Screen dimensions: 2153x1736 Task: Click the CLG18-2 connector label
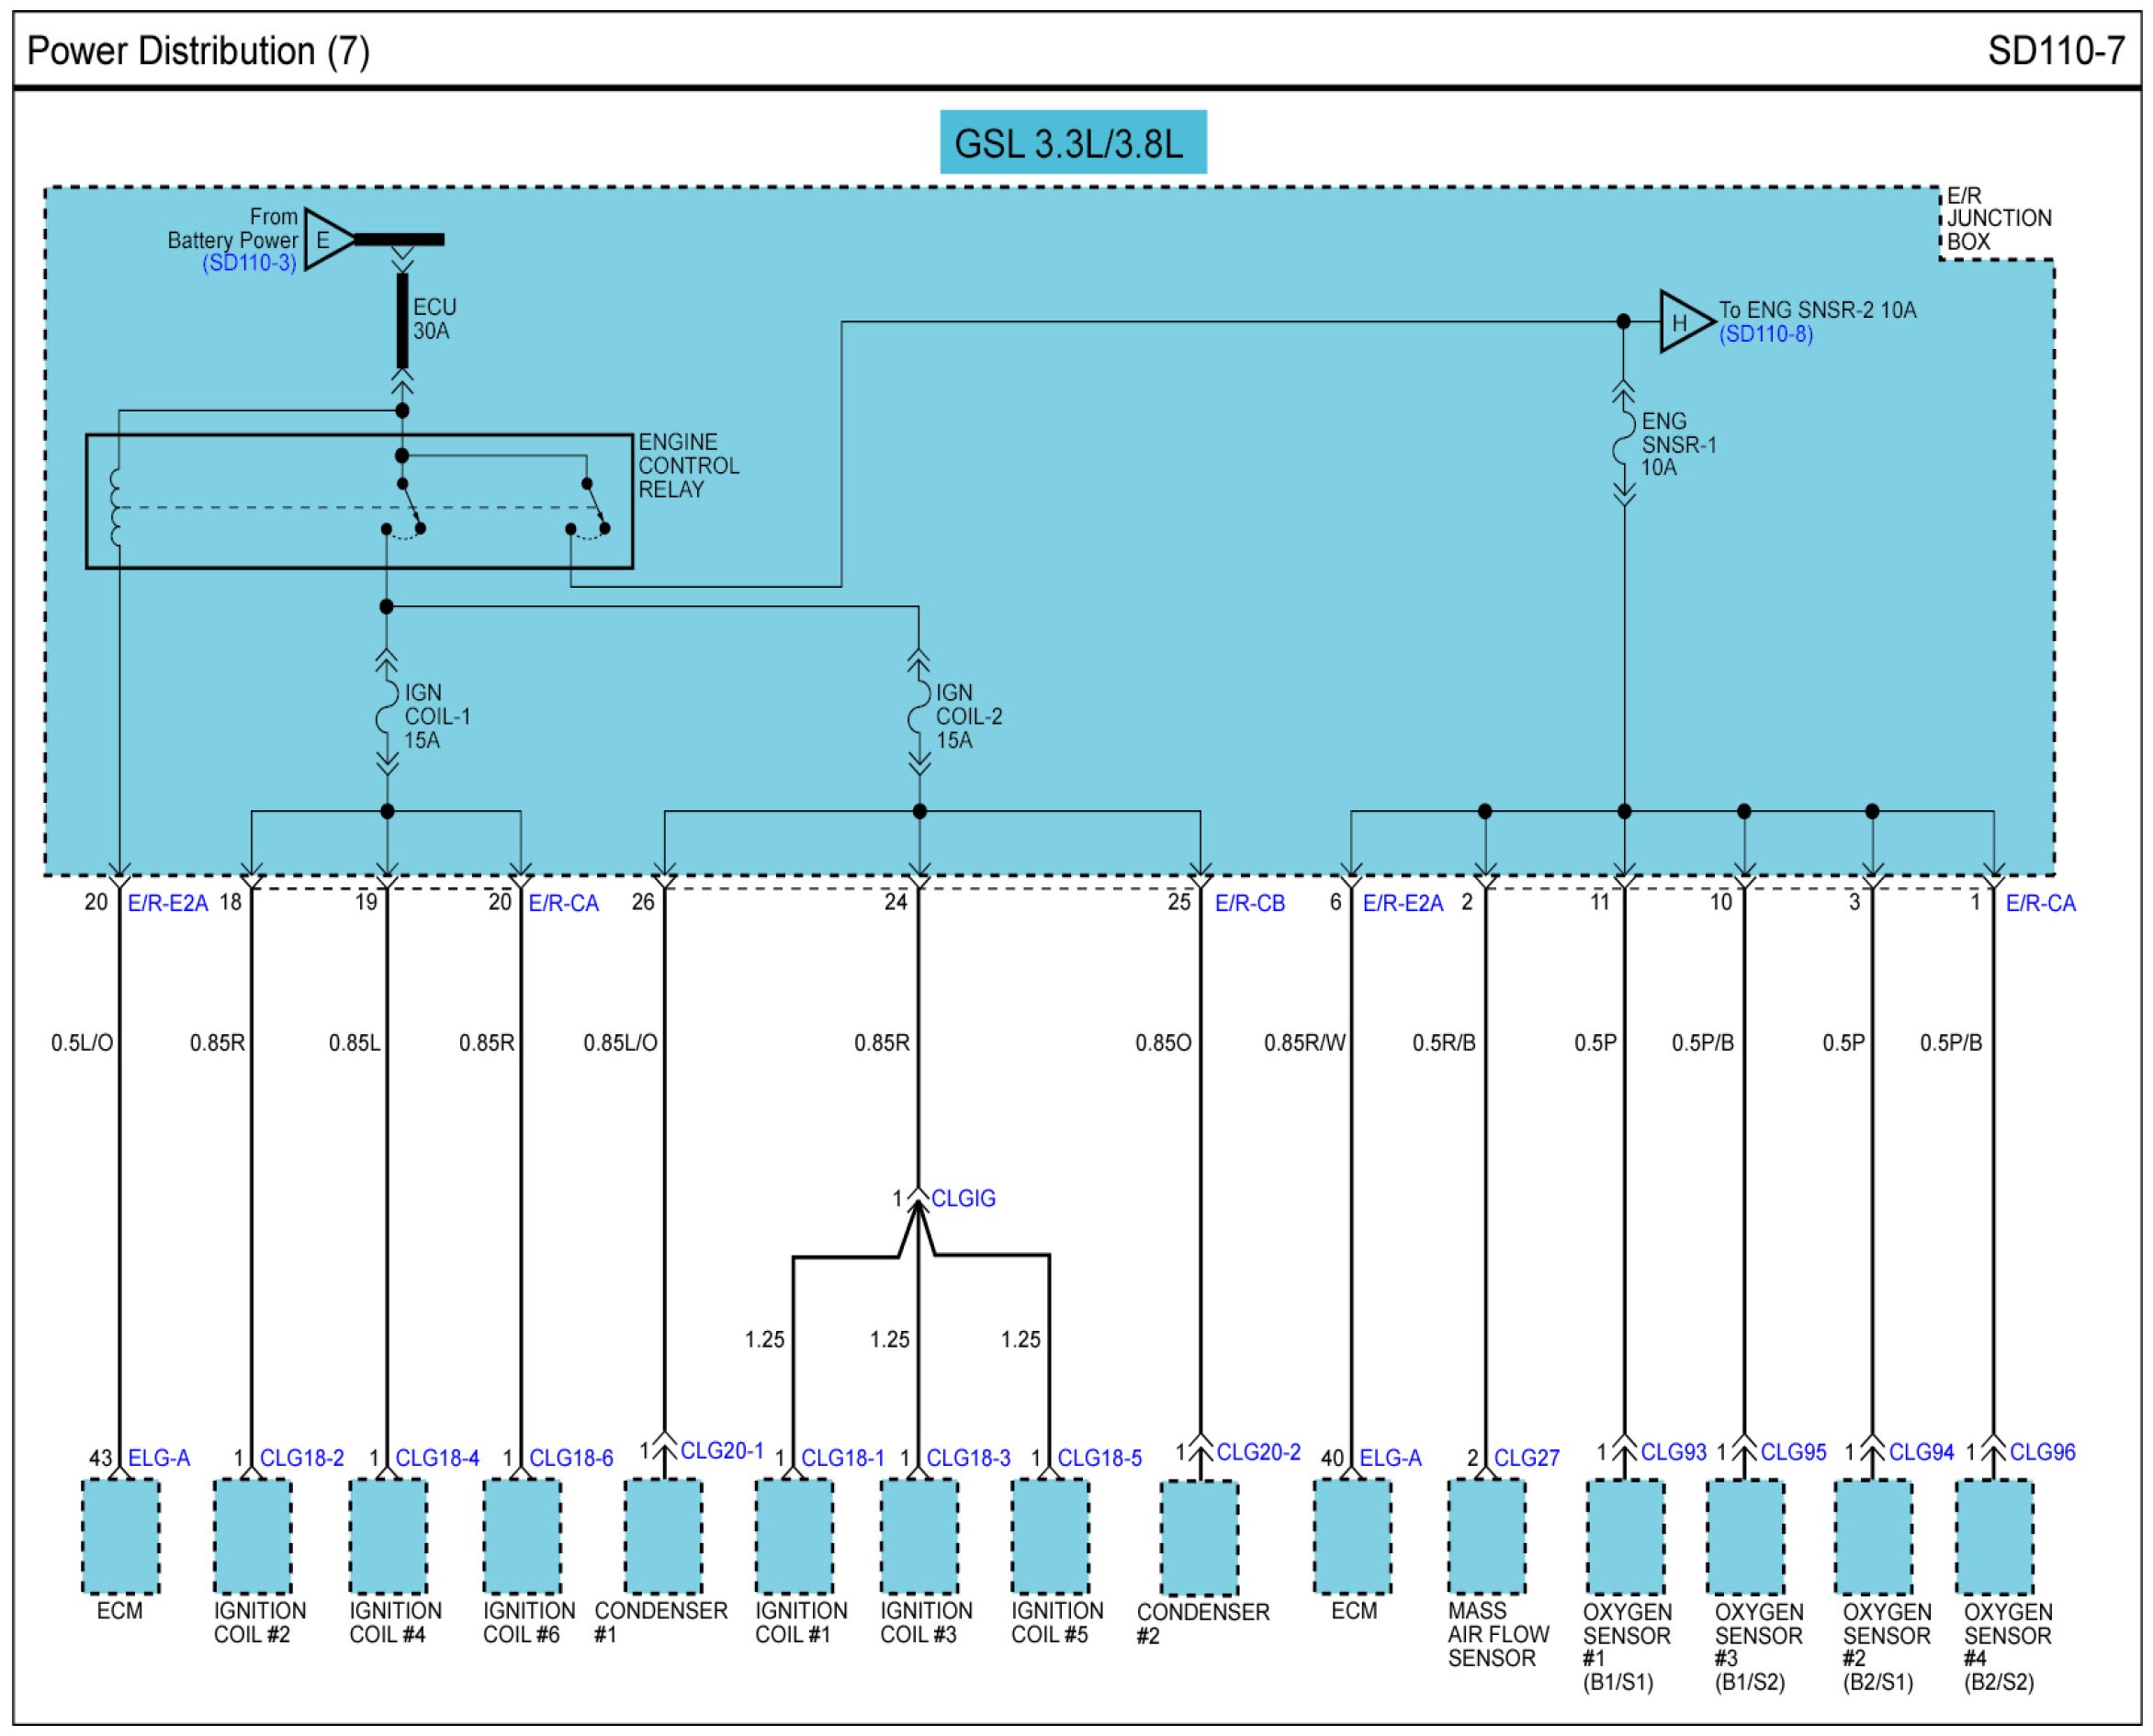(301, 1458)
